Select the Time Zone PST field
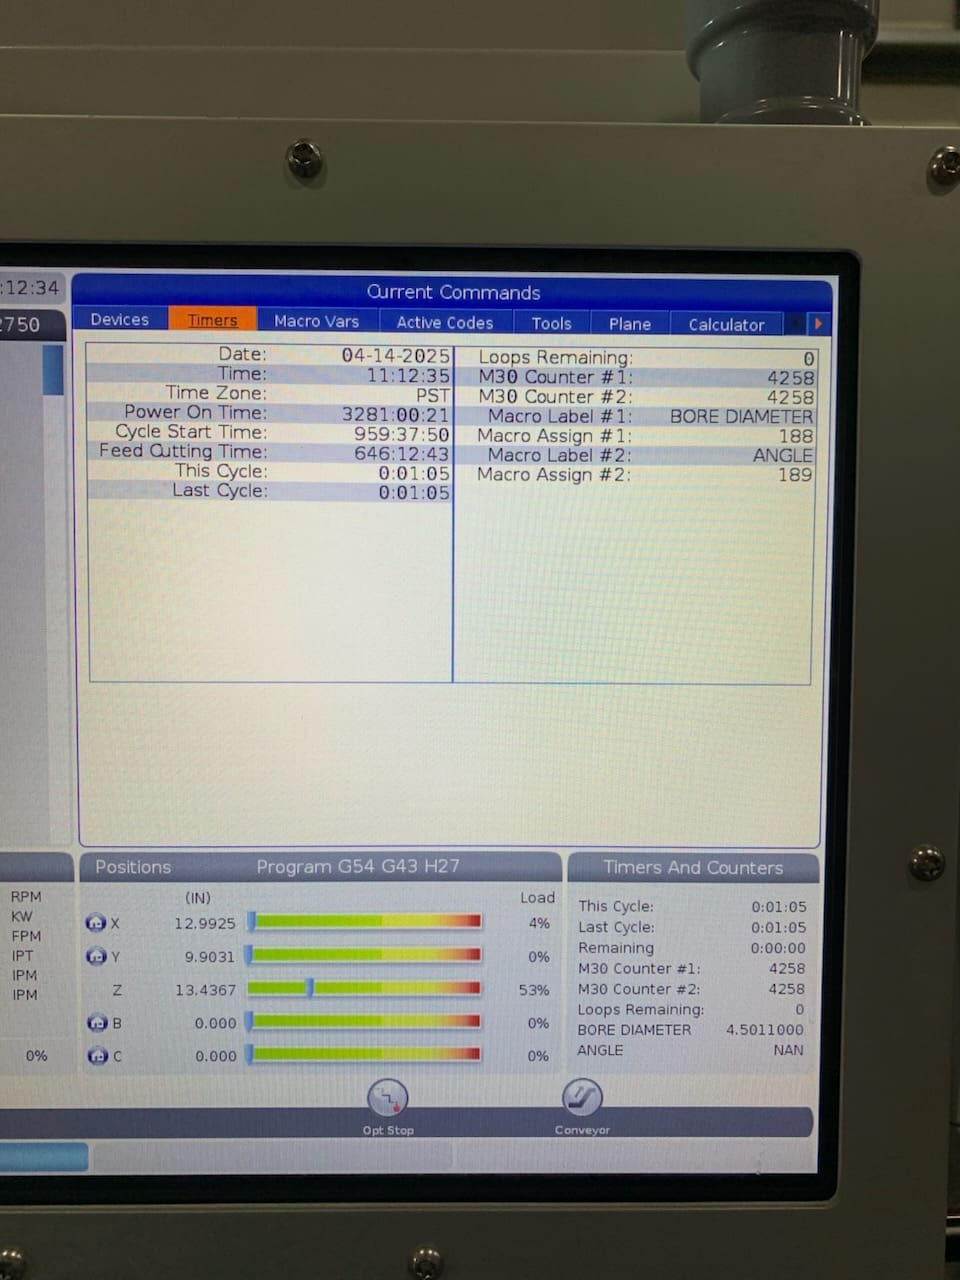The image size is (960, 1280). (433, 394)
